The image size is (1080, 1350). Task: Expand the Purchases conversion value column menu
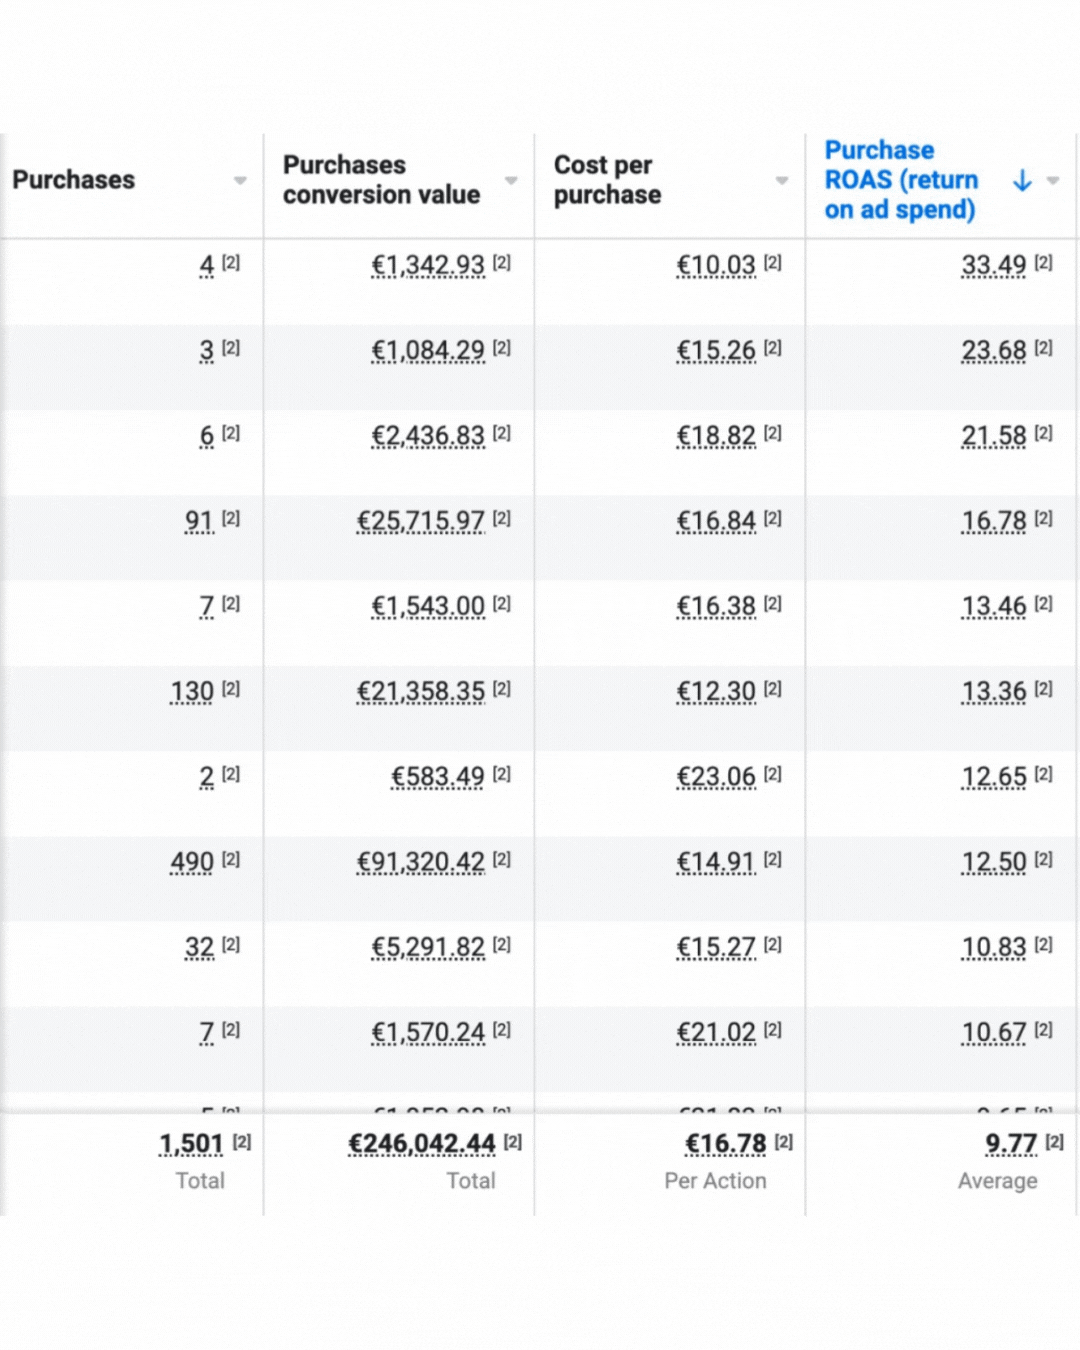(x=511, y=181)
